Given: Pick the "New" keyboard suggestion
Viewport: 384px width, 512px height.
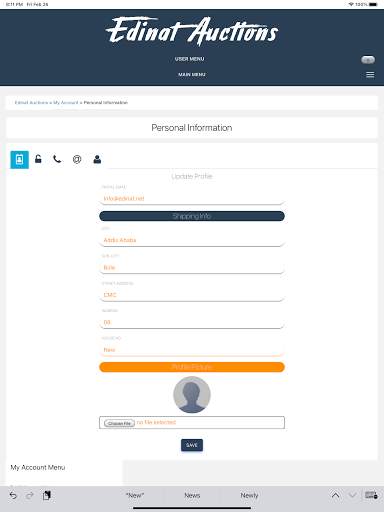Looking at the screenshot, I should [x=135, y=496].
